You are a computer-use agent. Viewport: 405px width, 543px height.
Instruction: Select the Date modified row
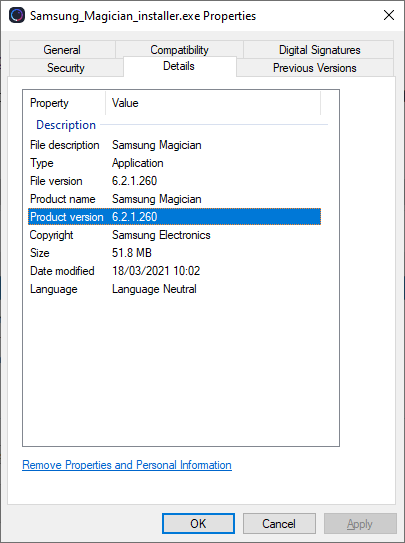[x=174, y=271]
